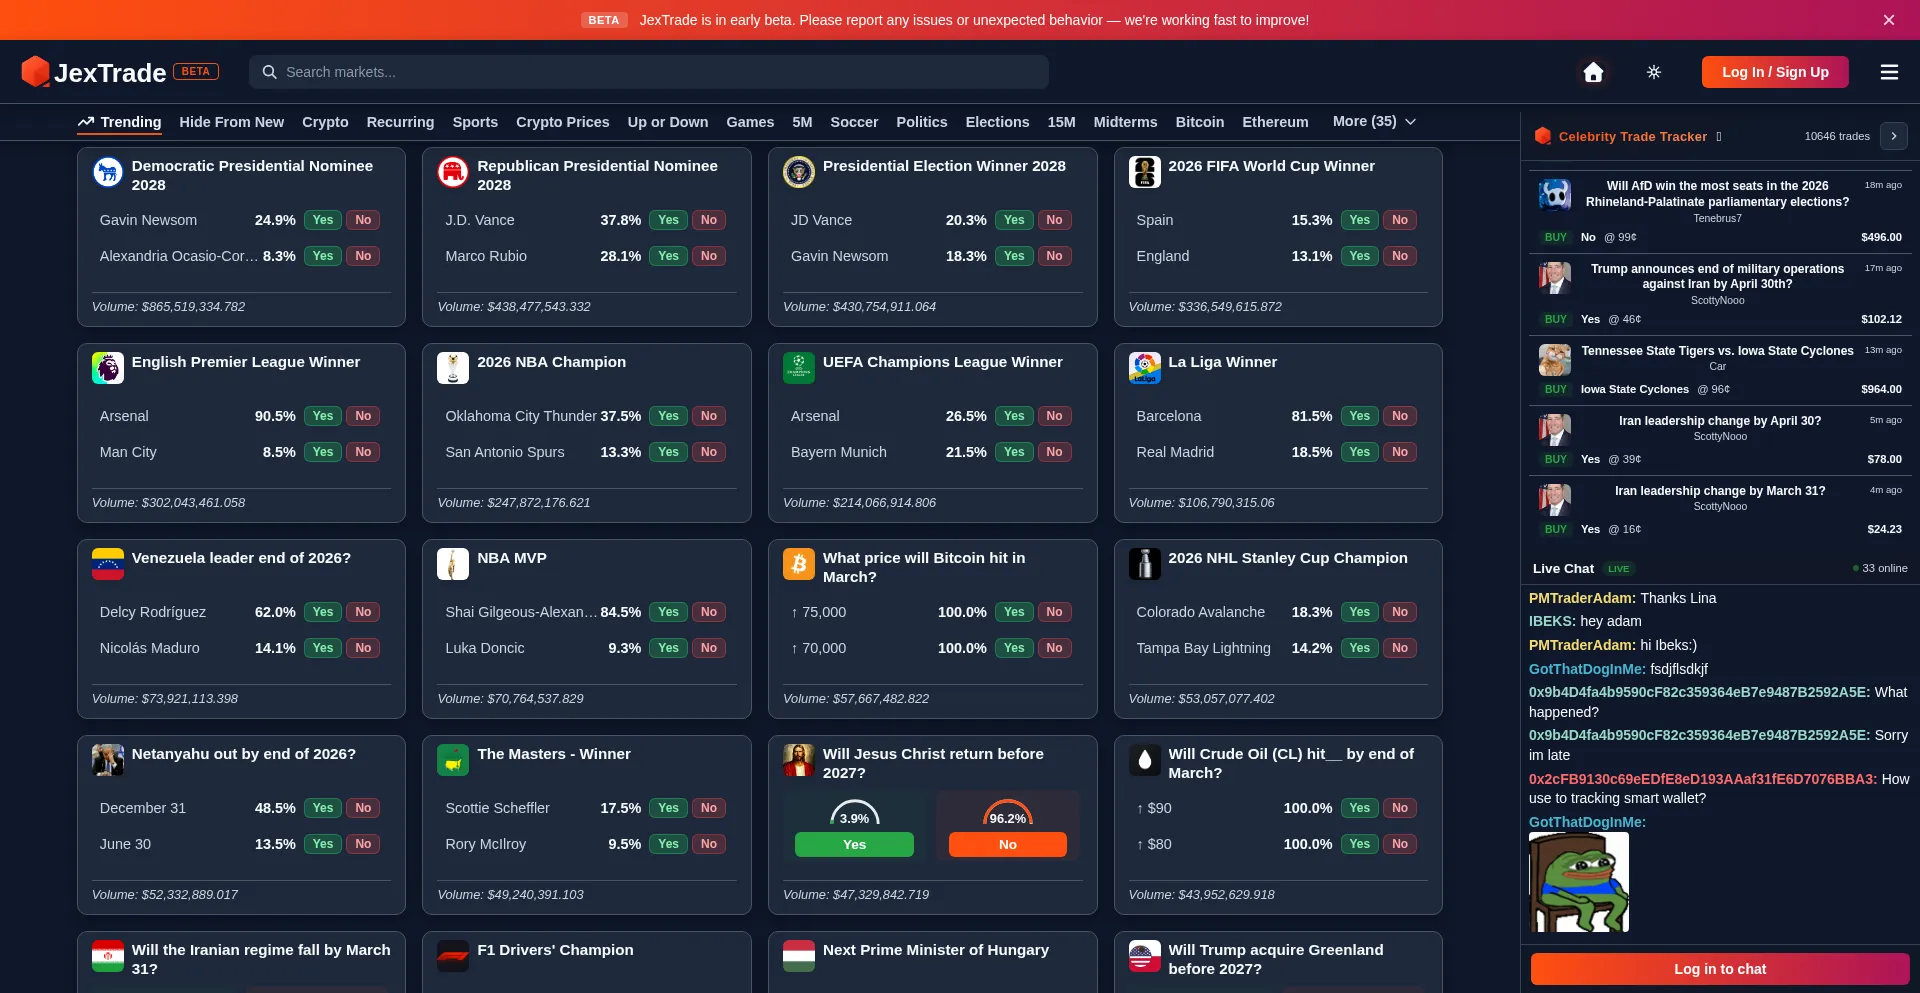Open F1 Drivers' Champion logo icon
The height and width of the screenshot is (993, 1920).
coord(453,956)
